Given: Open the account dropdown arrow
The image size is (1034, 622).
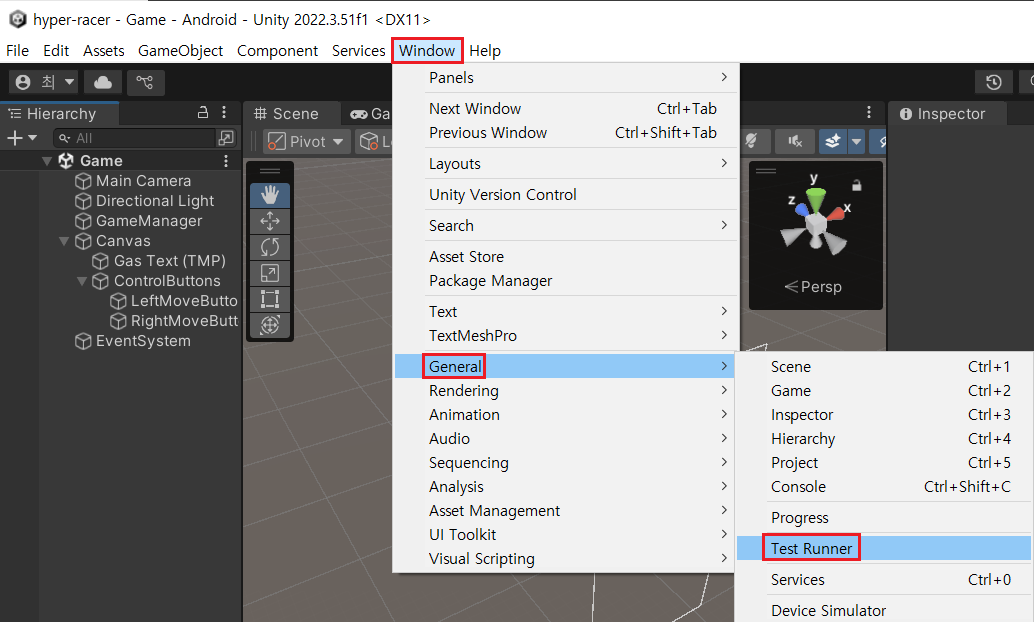Looking at the screenshot, I should click(69, 82).
